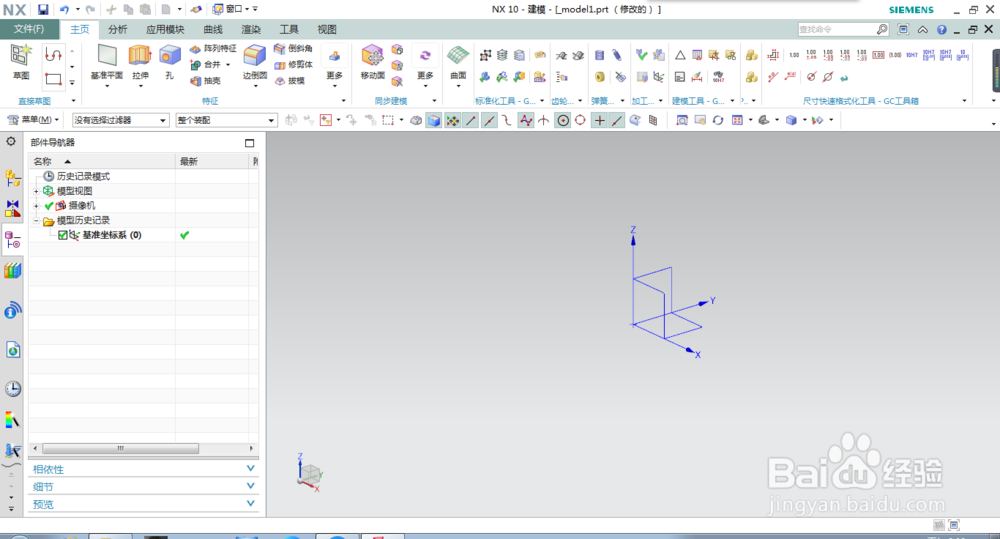1000x539 pixels.
Task: Select the Edge Blend (边倒圆) tool
Action: pos(255,63)
